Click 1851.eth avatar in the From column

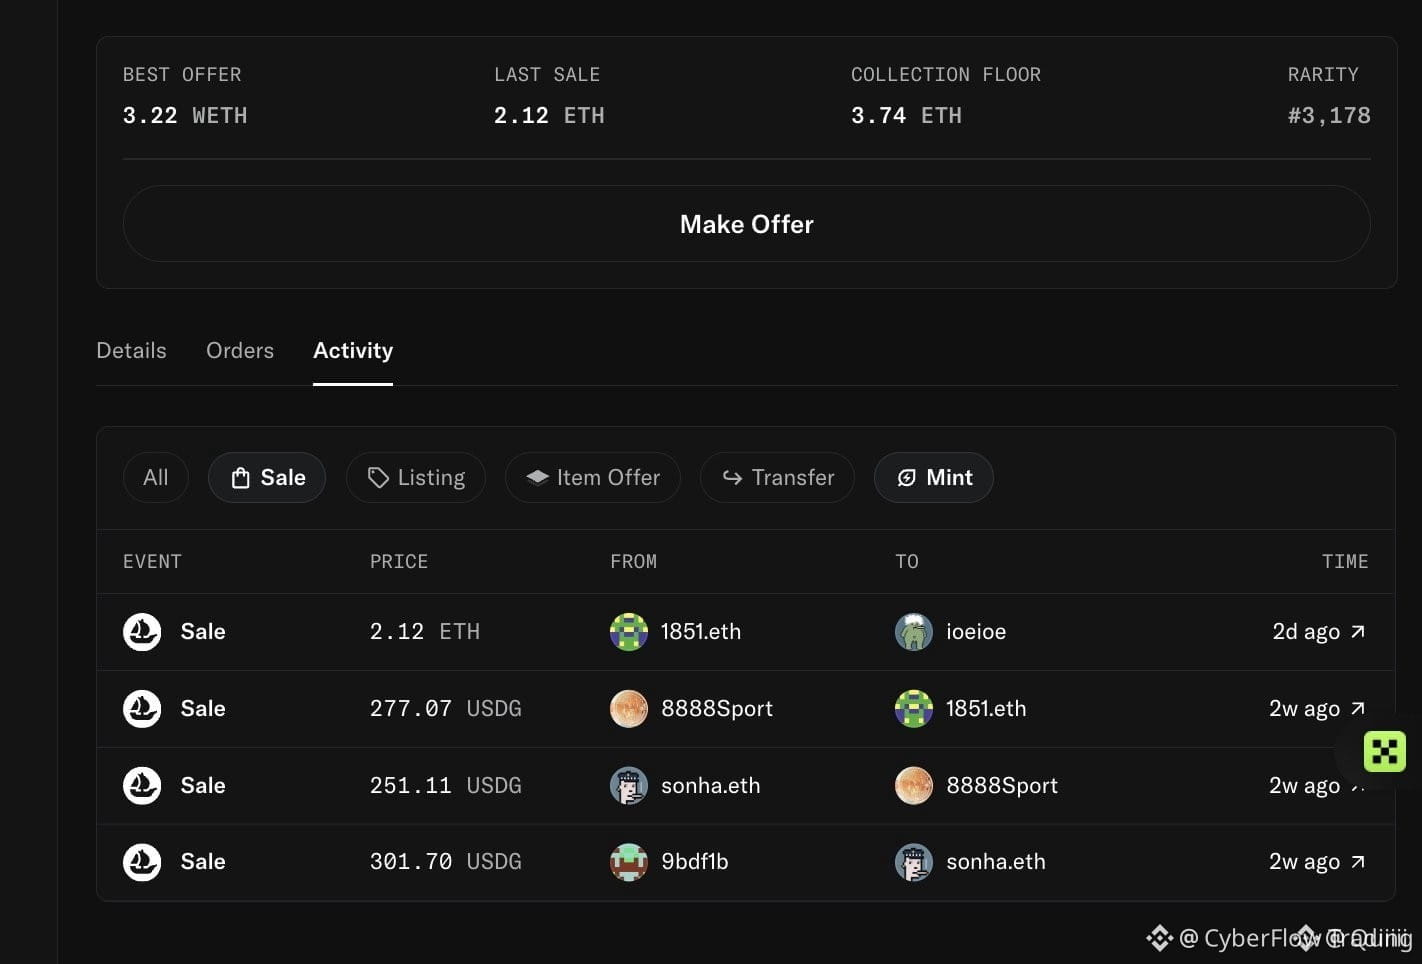coord(629,632)
